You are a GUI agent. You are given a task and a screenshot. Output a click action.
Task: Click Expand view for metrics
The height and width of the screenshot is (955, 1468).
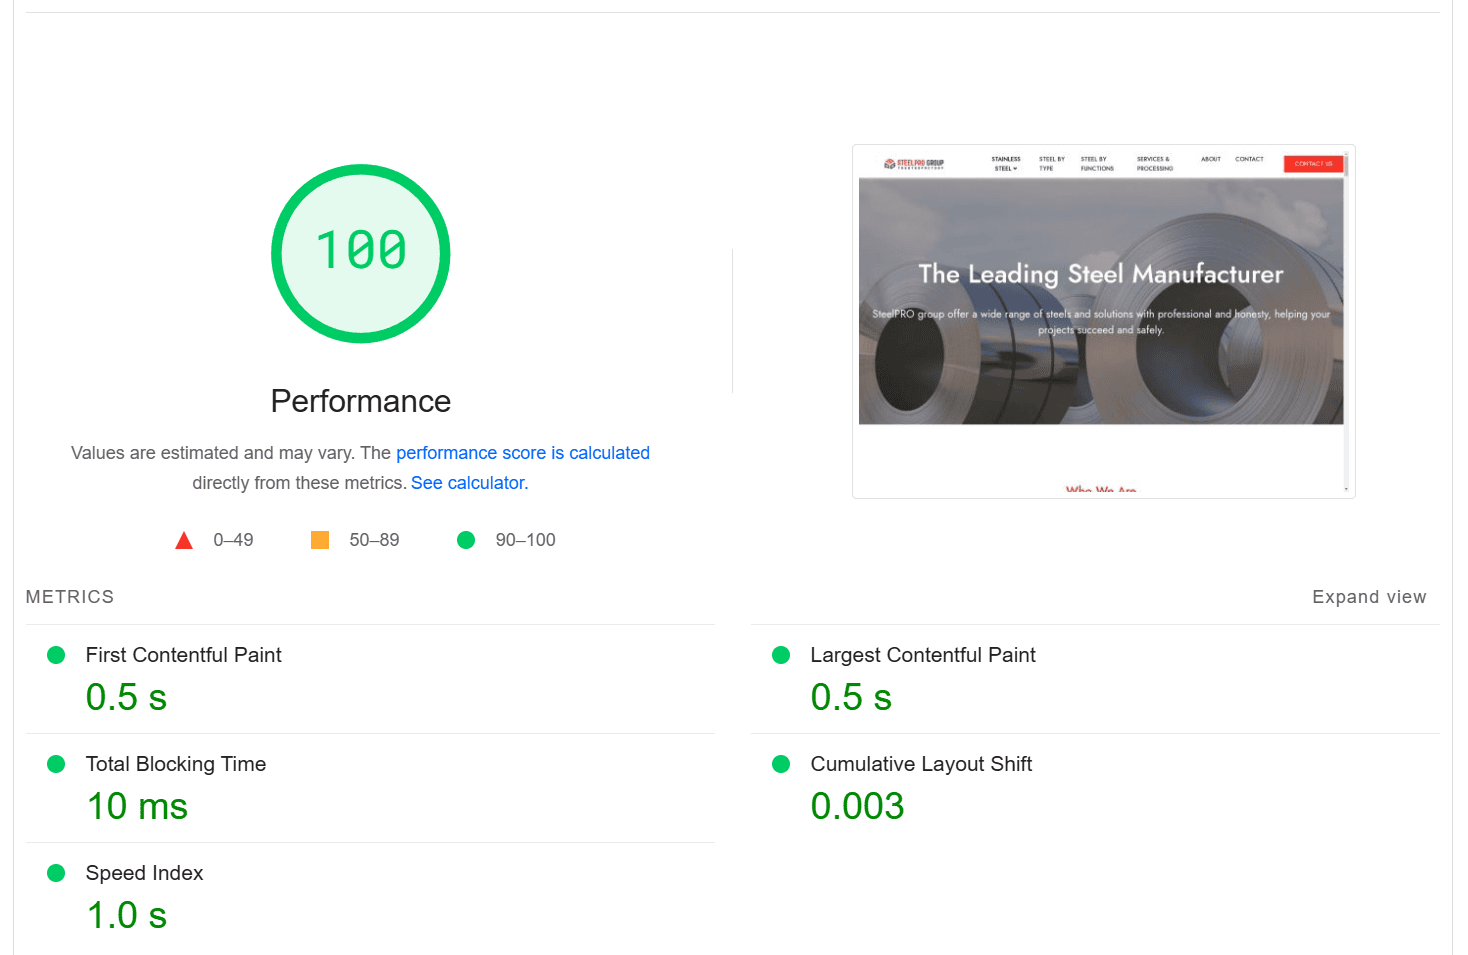1369,596
